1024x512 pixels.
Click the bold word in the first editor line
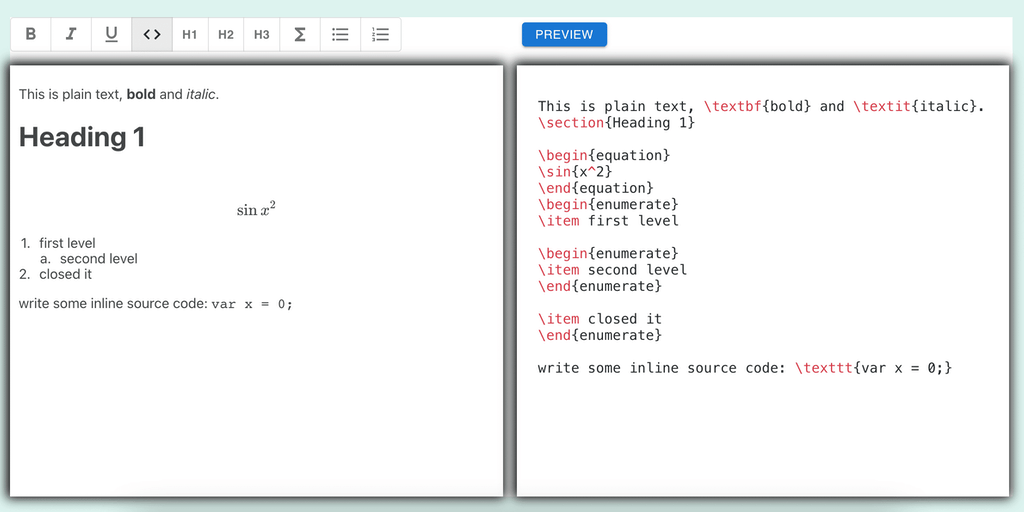(141, 95)
